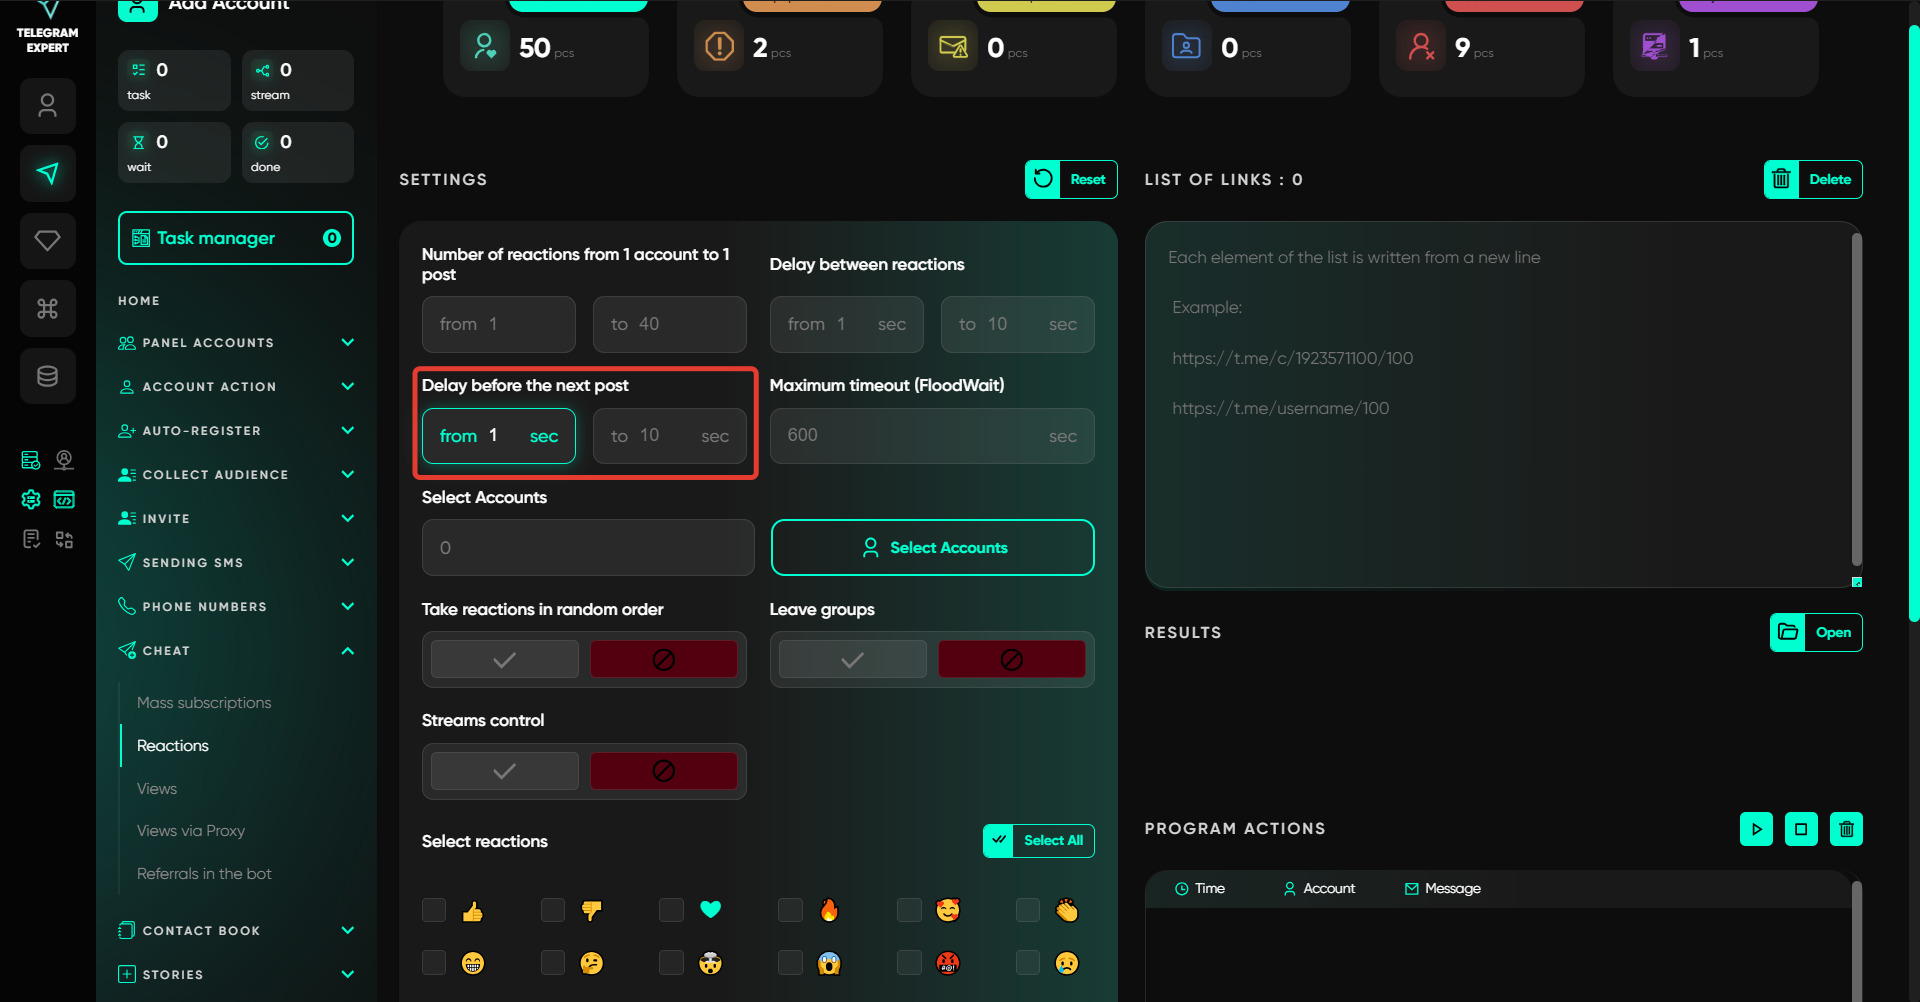Tick the thumbs-up reaction checkbox
The image size is (1920, 1002).
[434, 910]
